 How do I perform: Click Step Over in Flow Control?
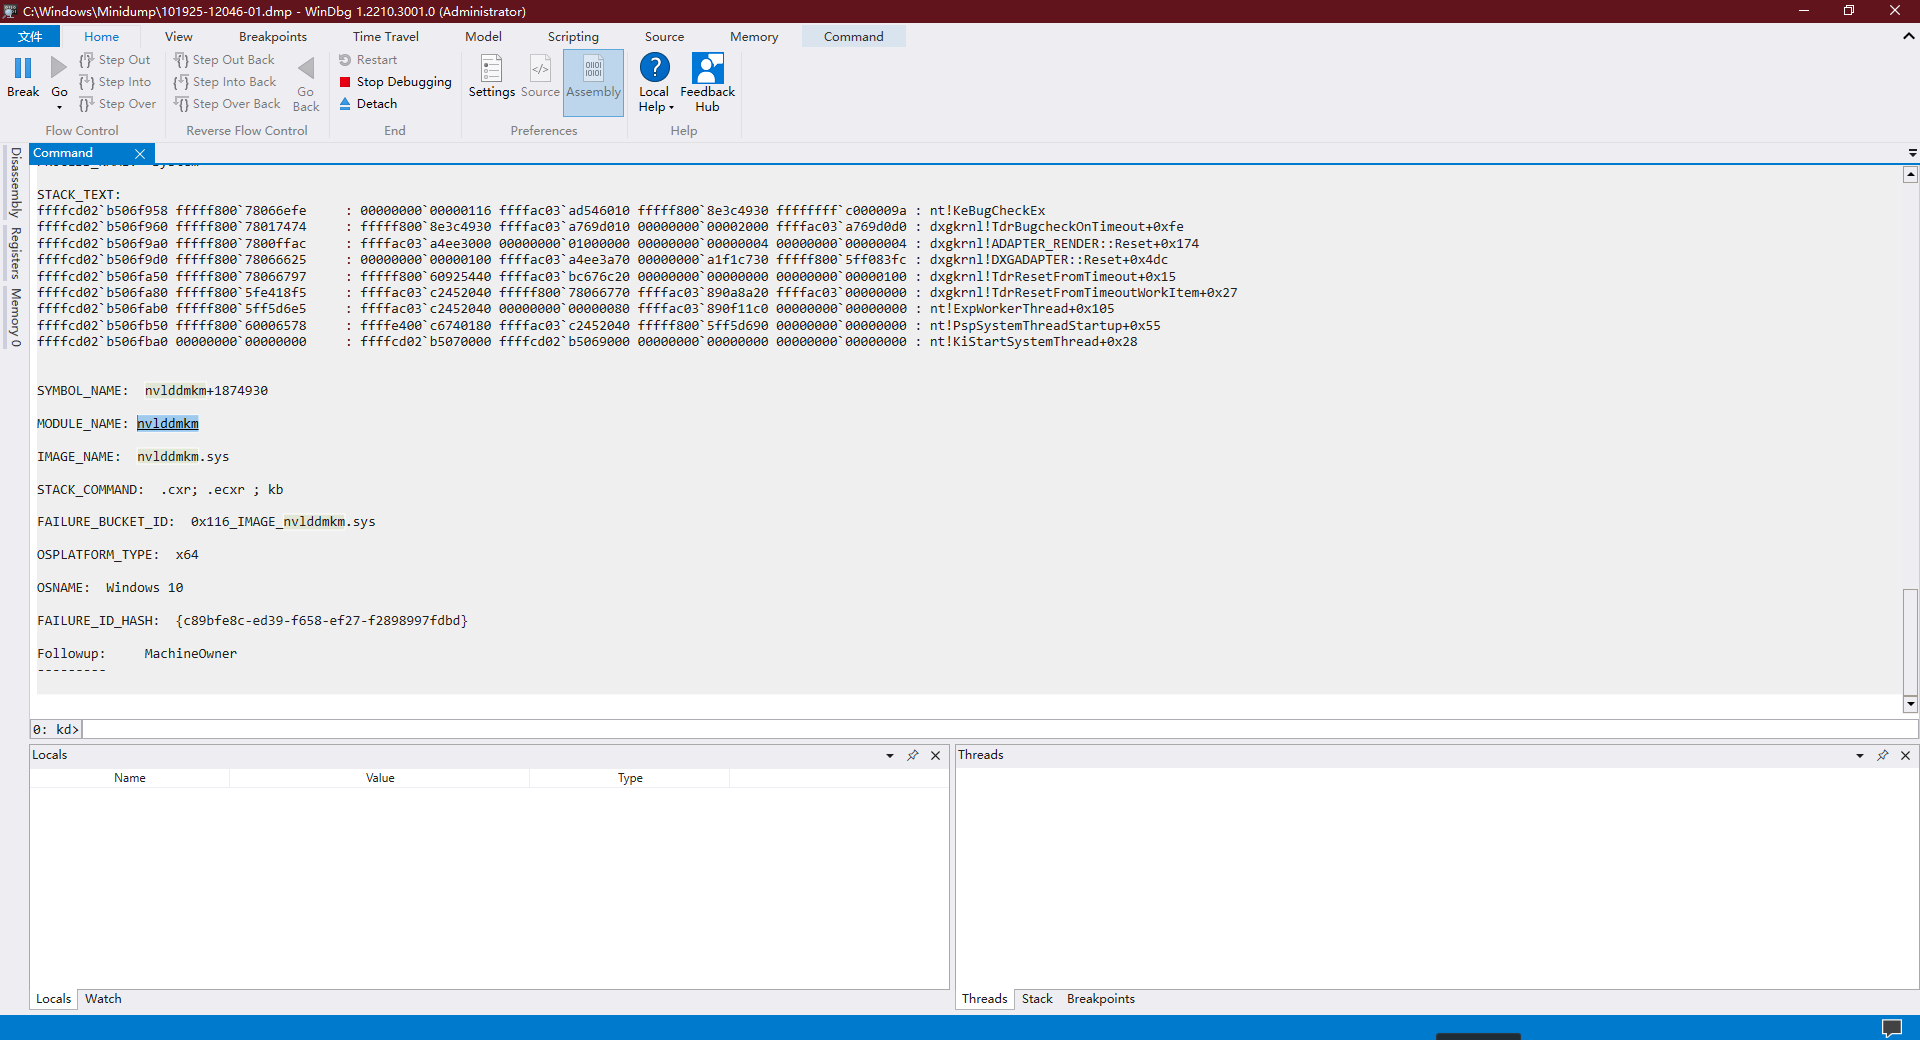click(117, 104)
